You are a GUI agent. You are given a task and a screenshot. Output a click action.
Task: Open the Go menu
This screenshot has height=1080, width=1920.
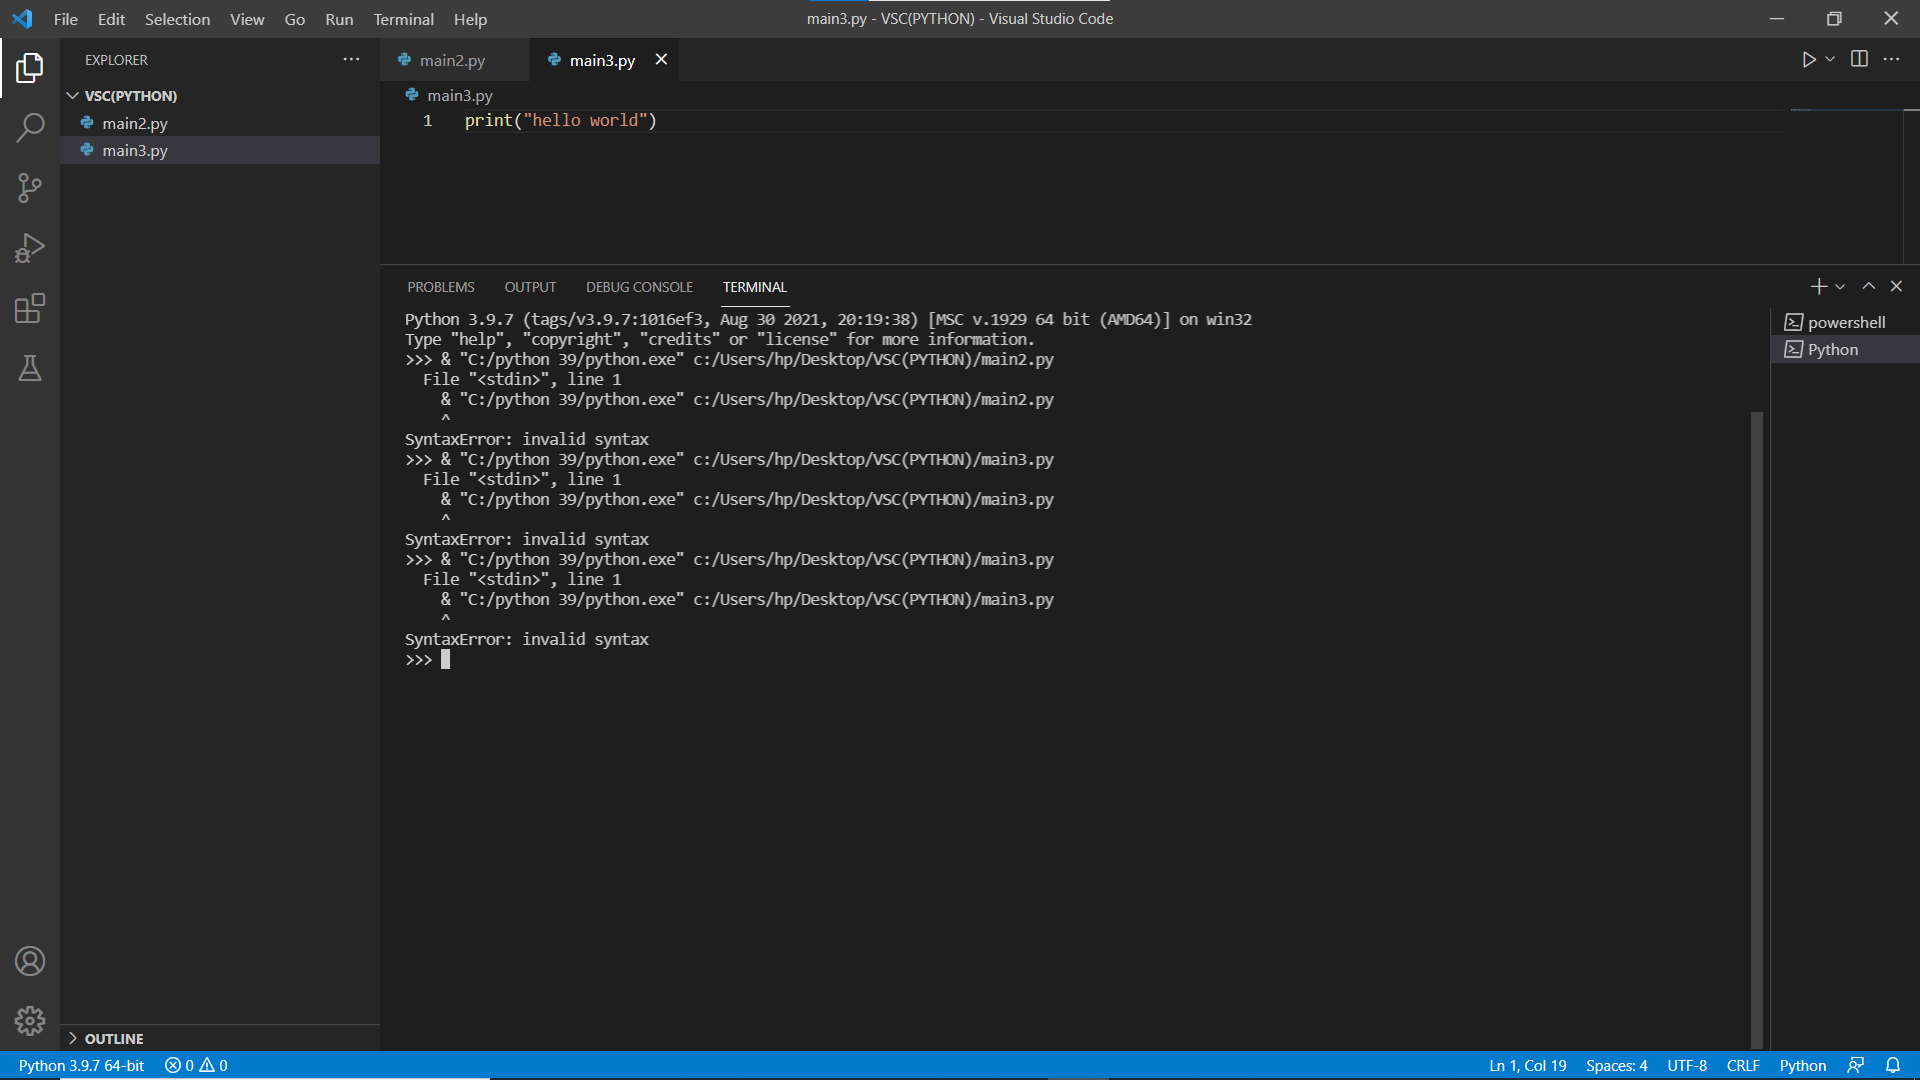pos(294,19)
